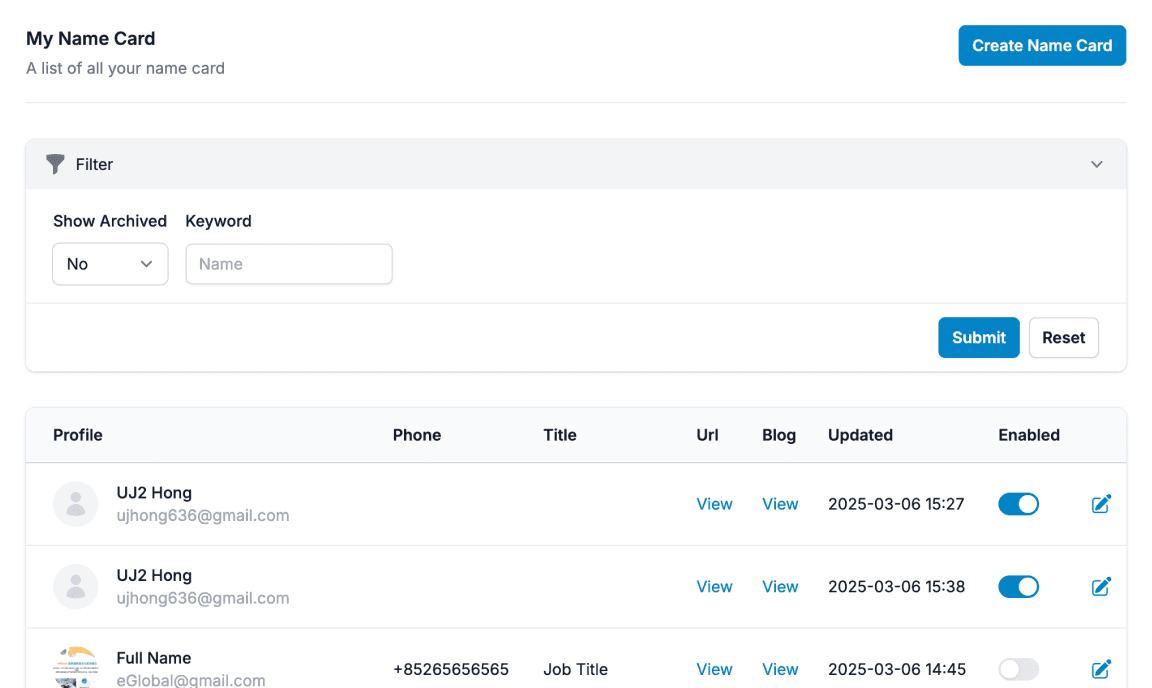The height and width of the screenshot is (688, 1152).
Task: Click edit icon for UJ2 Hong updated 15:38
Action: pyautogui.click(x=1101, y=587)
